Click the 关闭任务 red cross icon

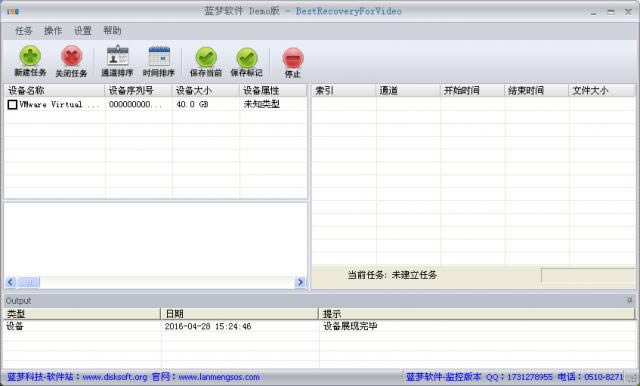72,56
